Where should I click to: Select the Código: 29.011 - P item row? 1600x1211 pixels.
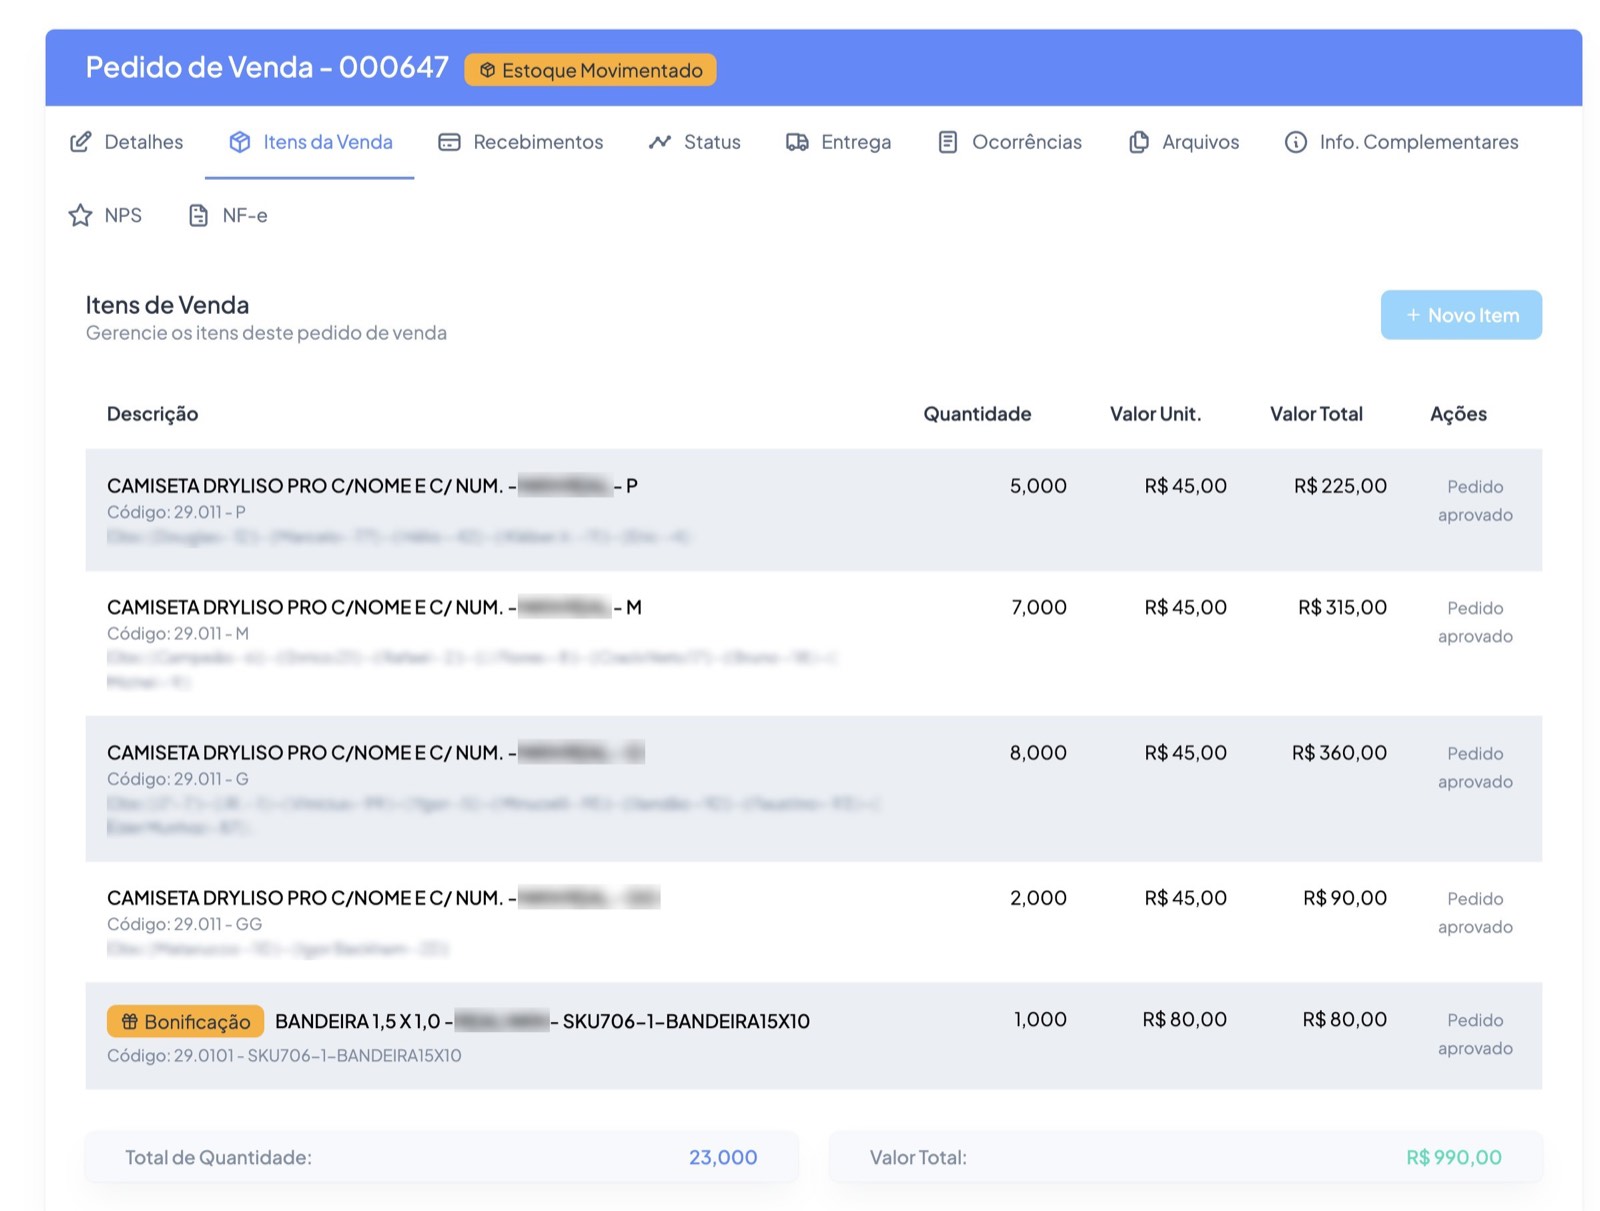click(x=813, y=510)
